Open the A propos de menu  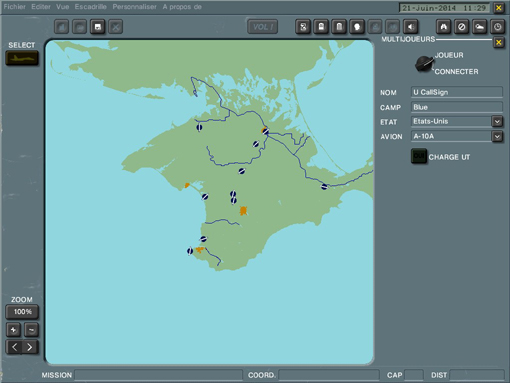182,7
